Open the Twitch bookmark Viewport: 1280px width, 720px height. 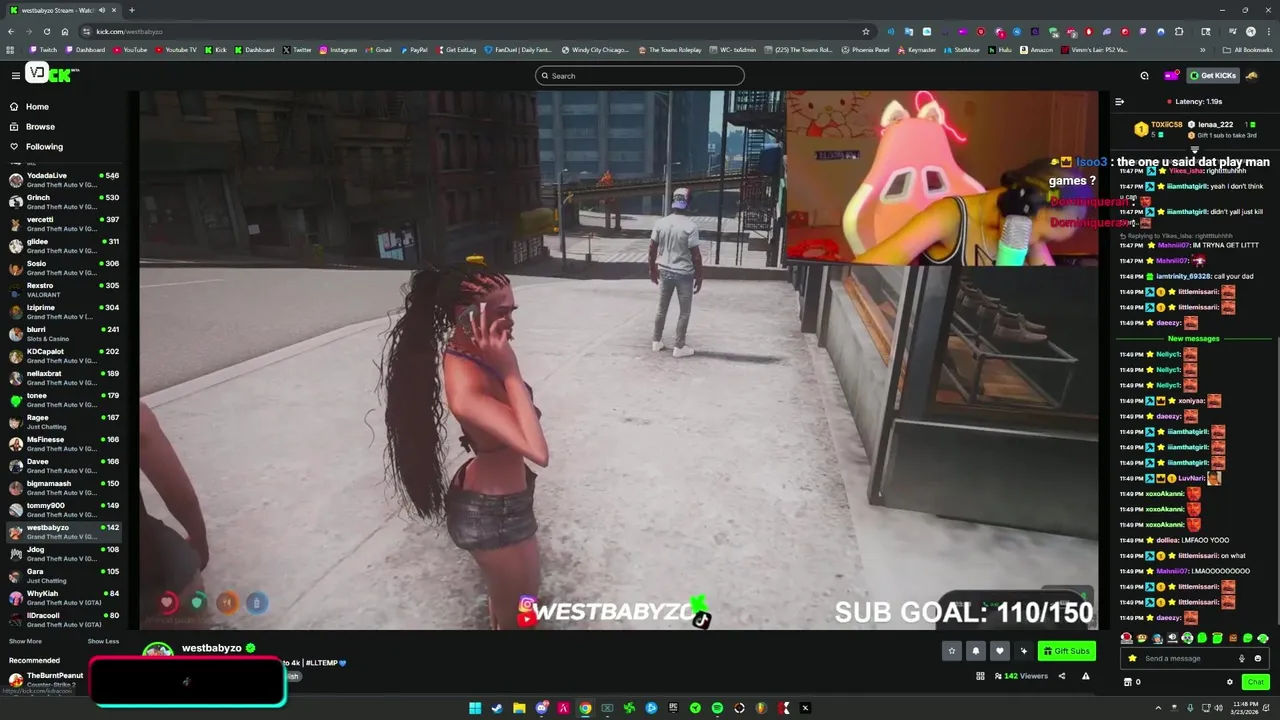coord(43,50)
